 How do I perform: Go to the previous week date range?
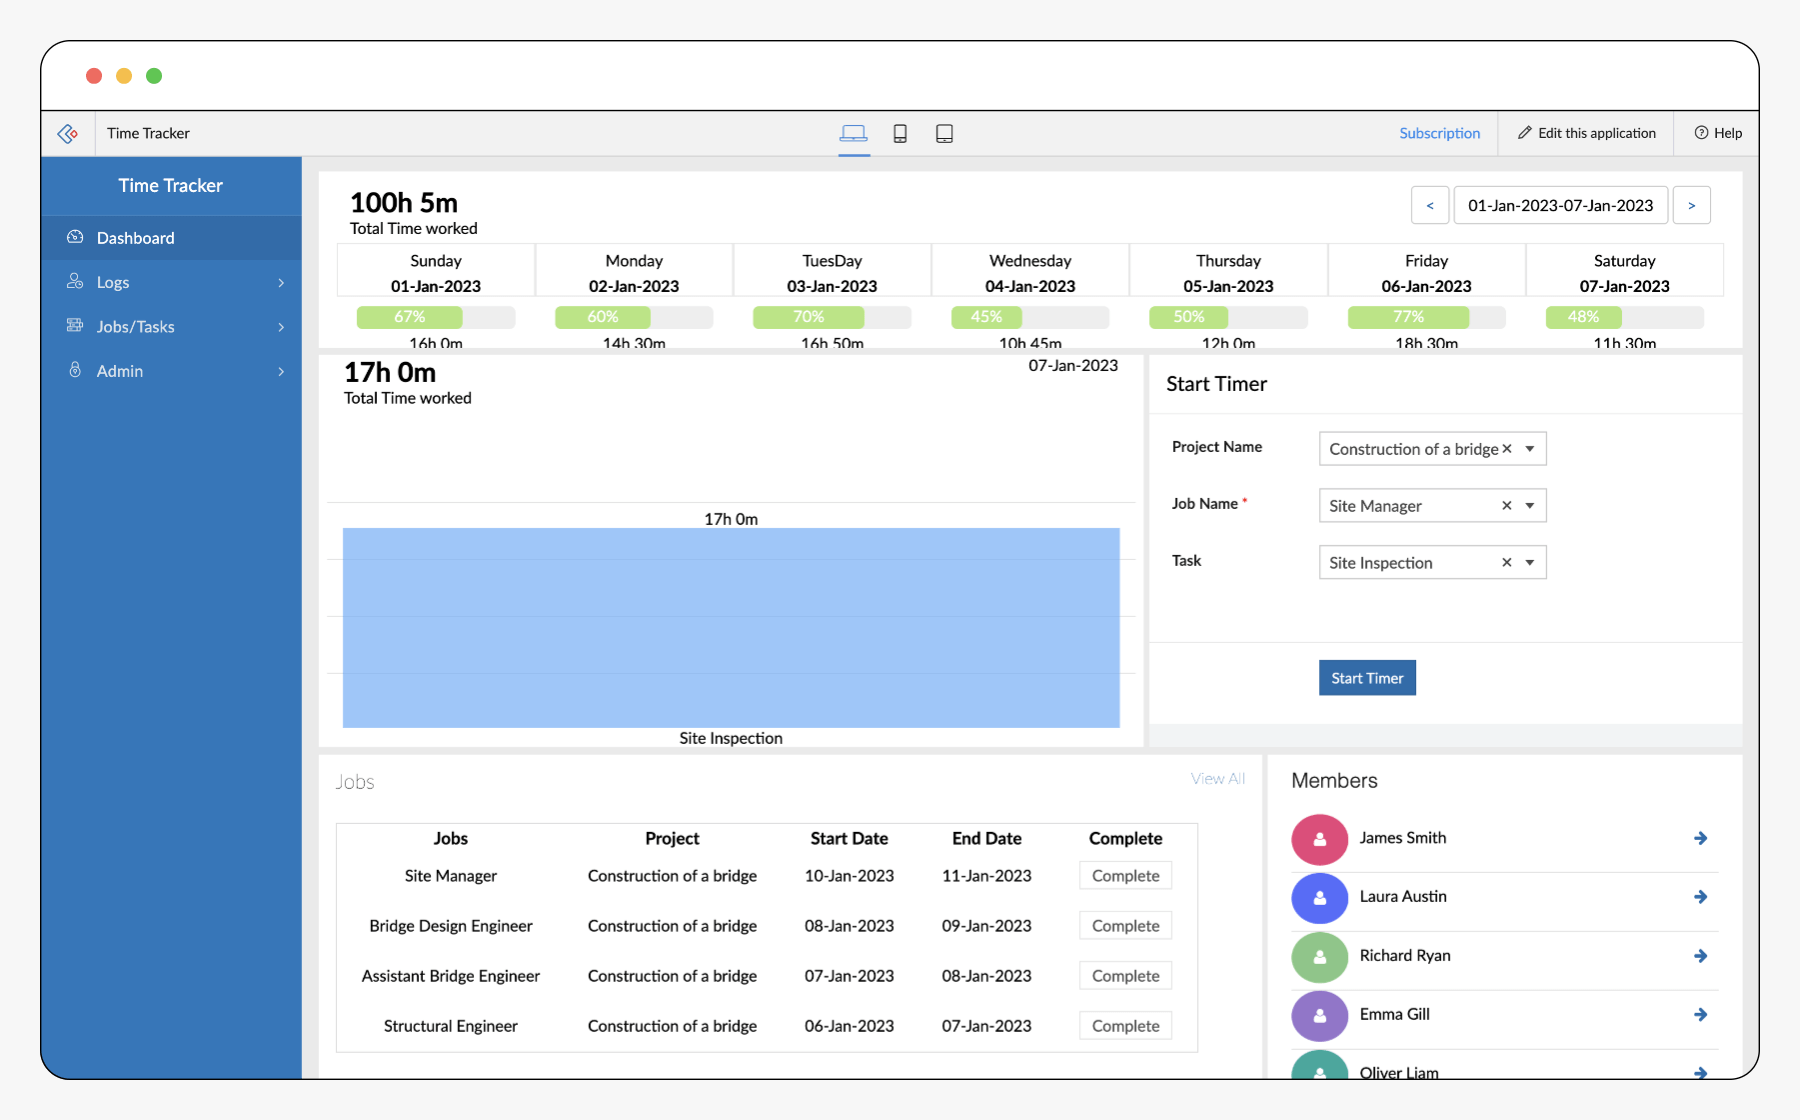click(1430, 205)
